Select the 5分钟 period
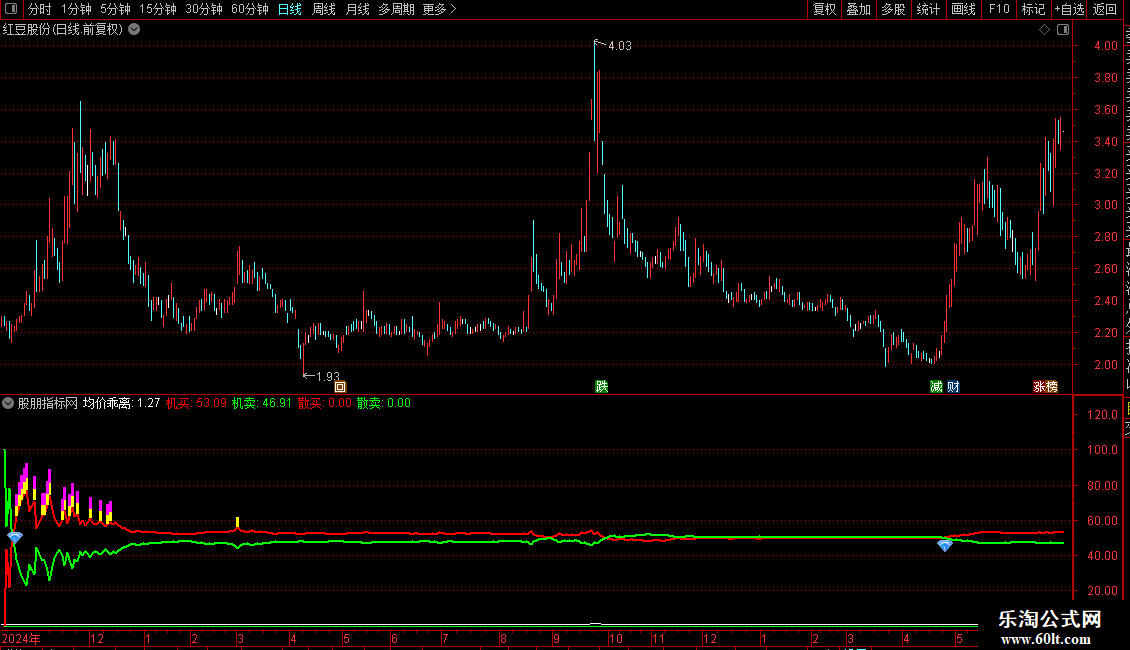The height and width of the screenshot is (650, 1130). tap(115, 9)
